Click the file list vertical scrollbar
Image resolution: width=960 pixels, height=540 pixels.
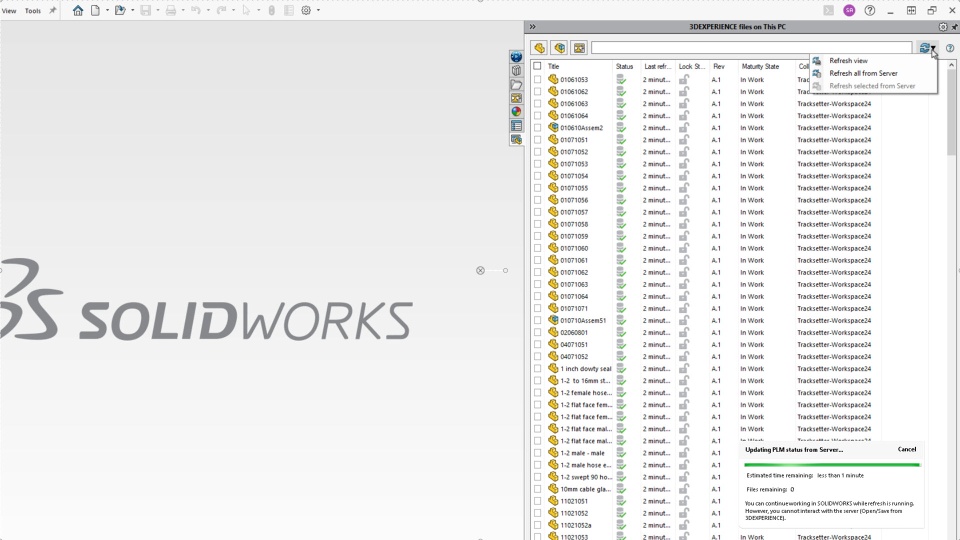951,110
